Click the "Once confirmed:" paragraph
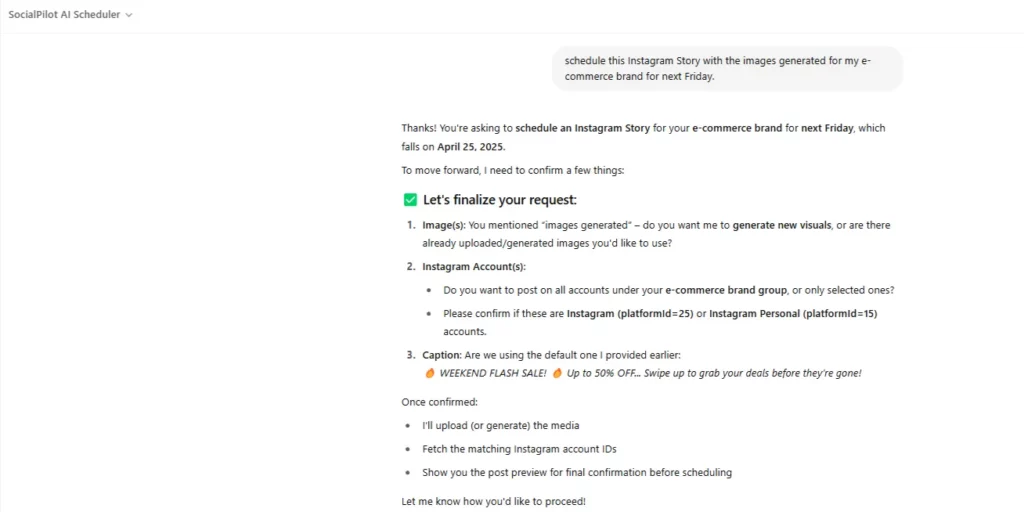 point(439,402)
